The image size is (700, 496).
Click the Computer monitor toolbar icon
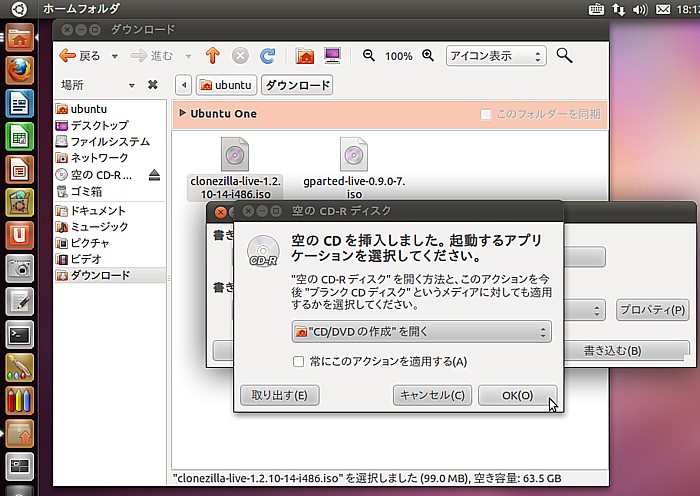(333, 56)
